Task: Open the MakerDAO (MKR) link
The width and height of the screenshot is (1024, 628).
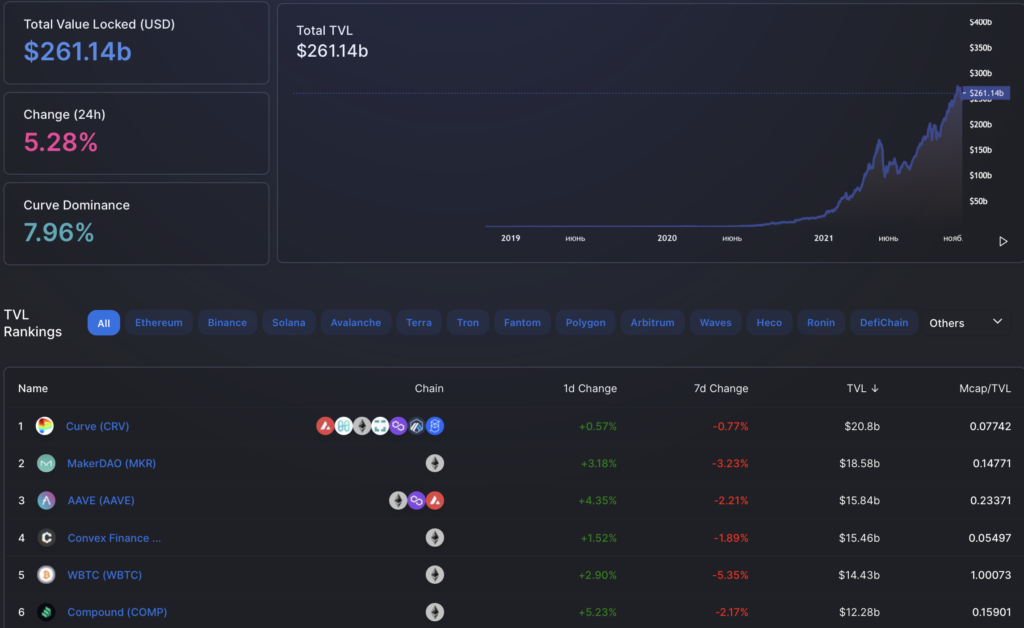Action: click(111, 463)
